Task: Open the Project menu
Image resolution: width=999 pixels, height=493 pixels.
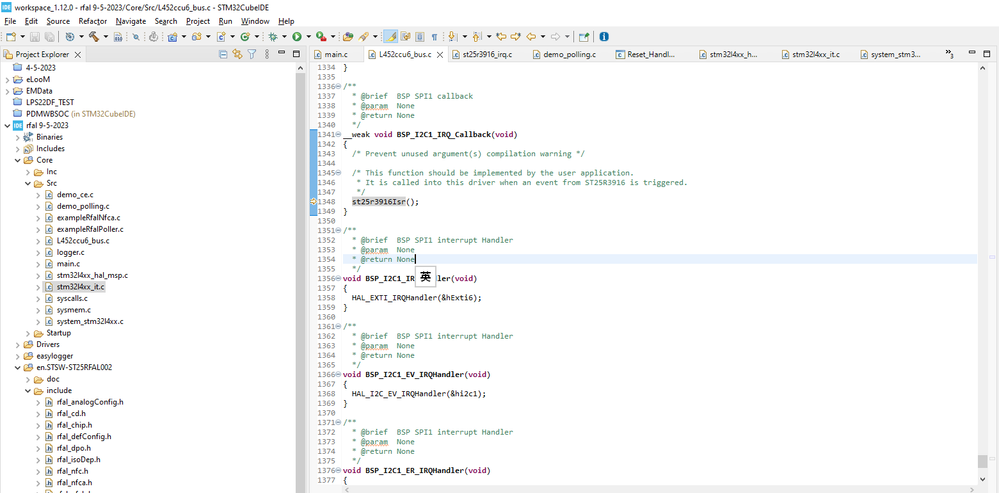Action: coord(198,21)
